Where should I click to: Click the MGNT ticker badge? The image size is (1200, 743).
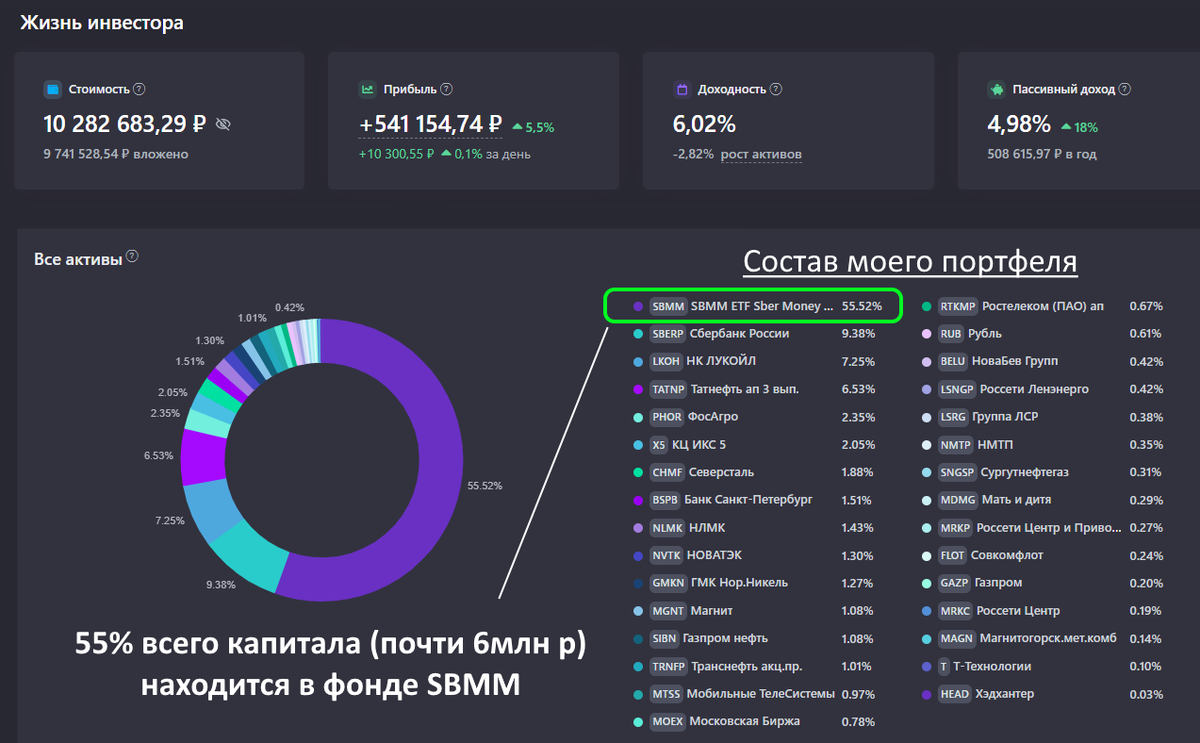click(667, 611)
